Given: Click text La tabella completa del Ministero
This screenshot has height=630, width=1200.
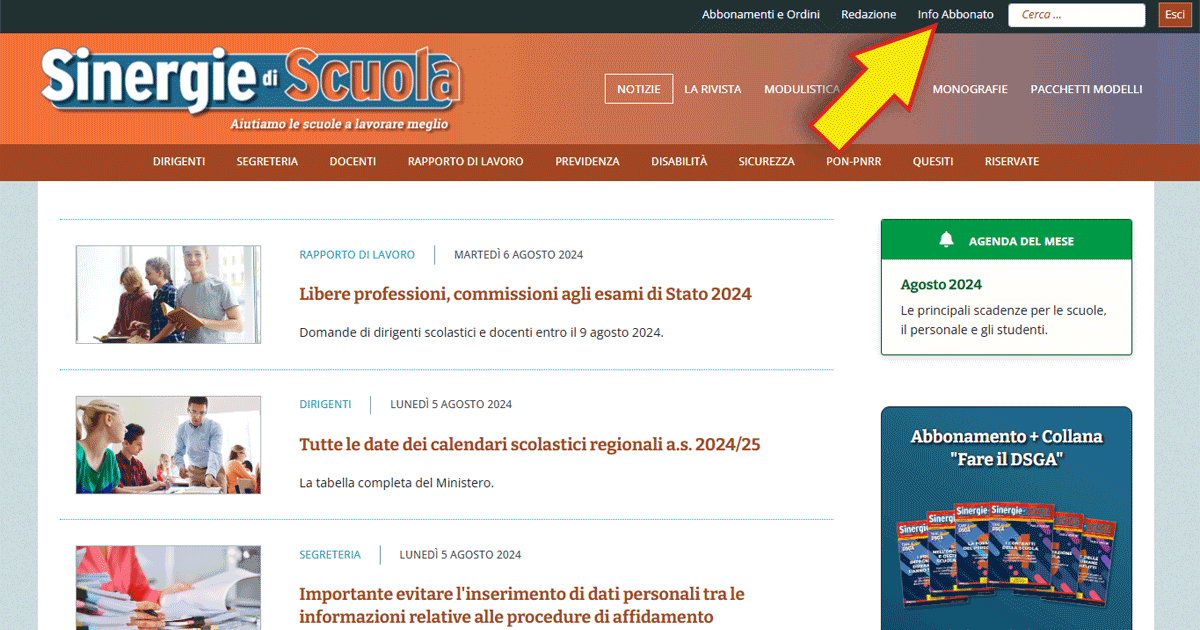Looking at the screenshot, I should point(396,483).
